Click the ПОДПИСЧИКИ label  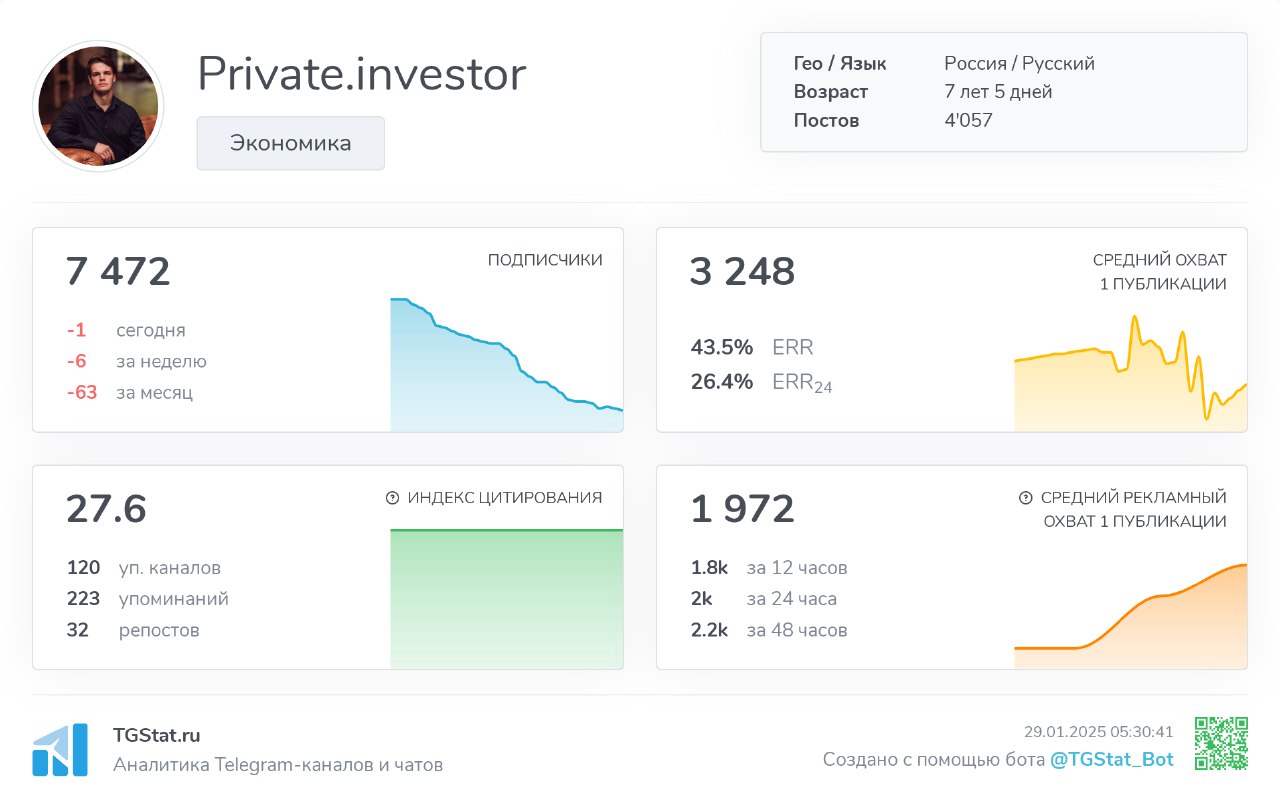[x=545, y=260]
